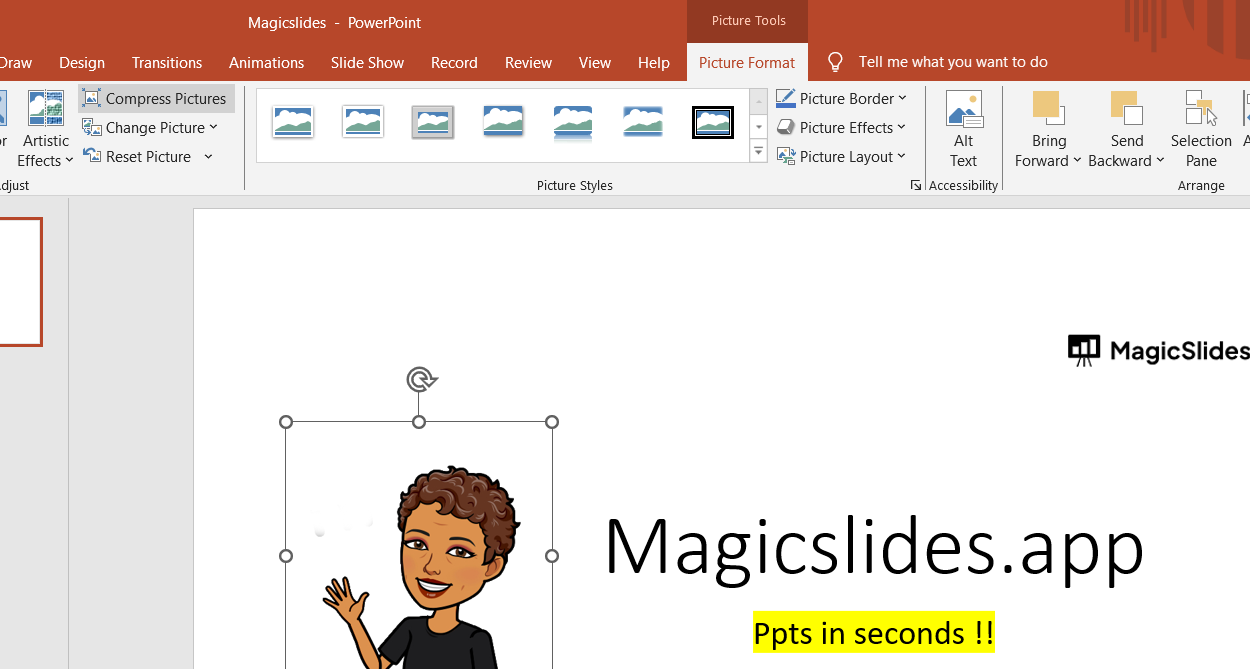Expand the Reset Picture arrow menu
The height and width of the screenshot is (669, 1250).
coord(208,156)
